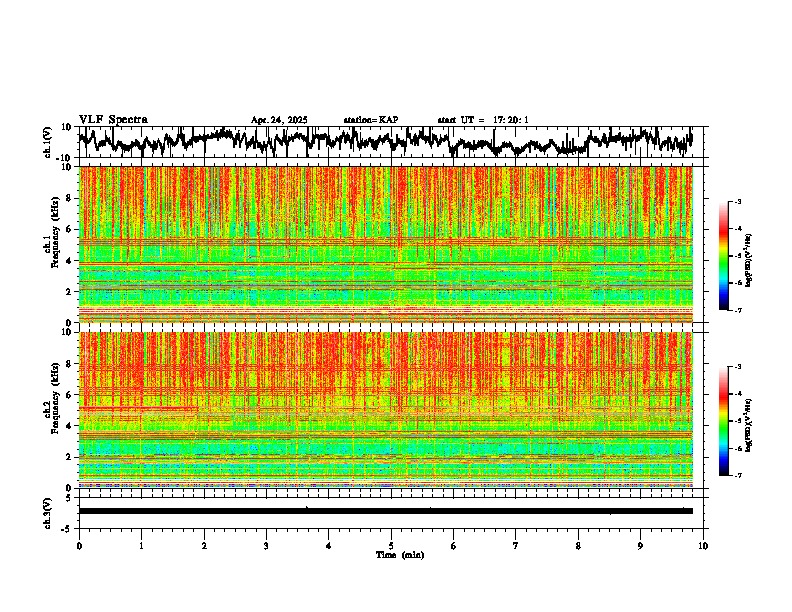Click the "6" tick on the time axis

point(454,546)
